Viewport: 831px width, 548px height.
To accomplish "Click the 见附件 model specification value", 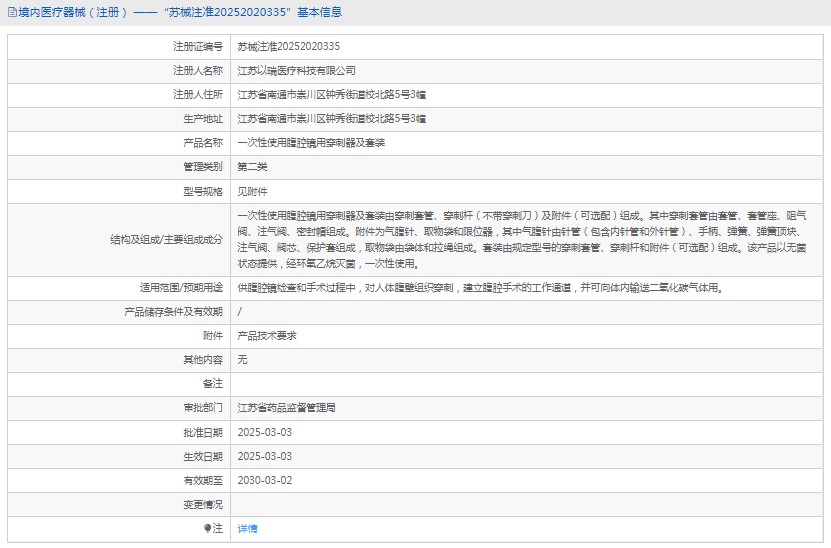I will (x=252, y=191).
